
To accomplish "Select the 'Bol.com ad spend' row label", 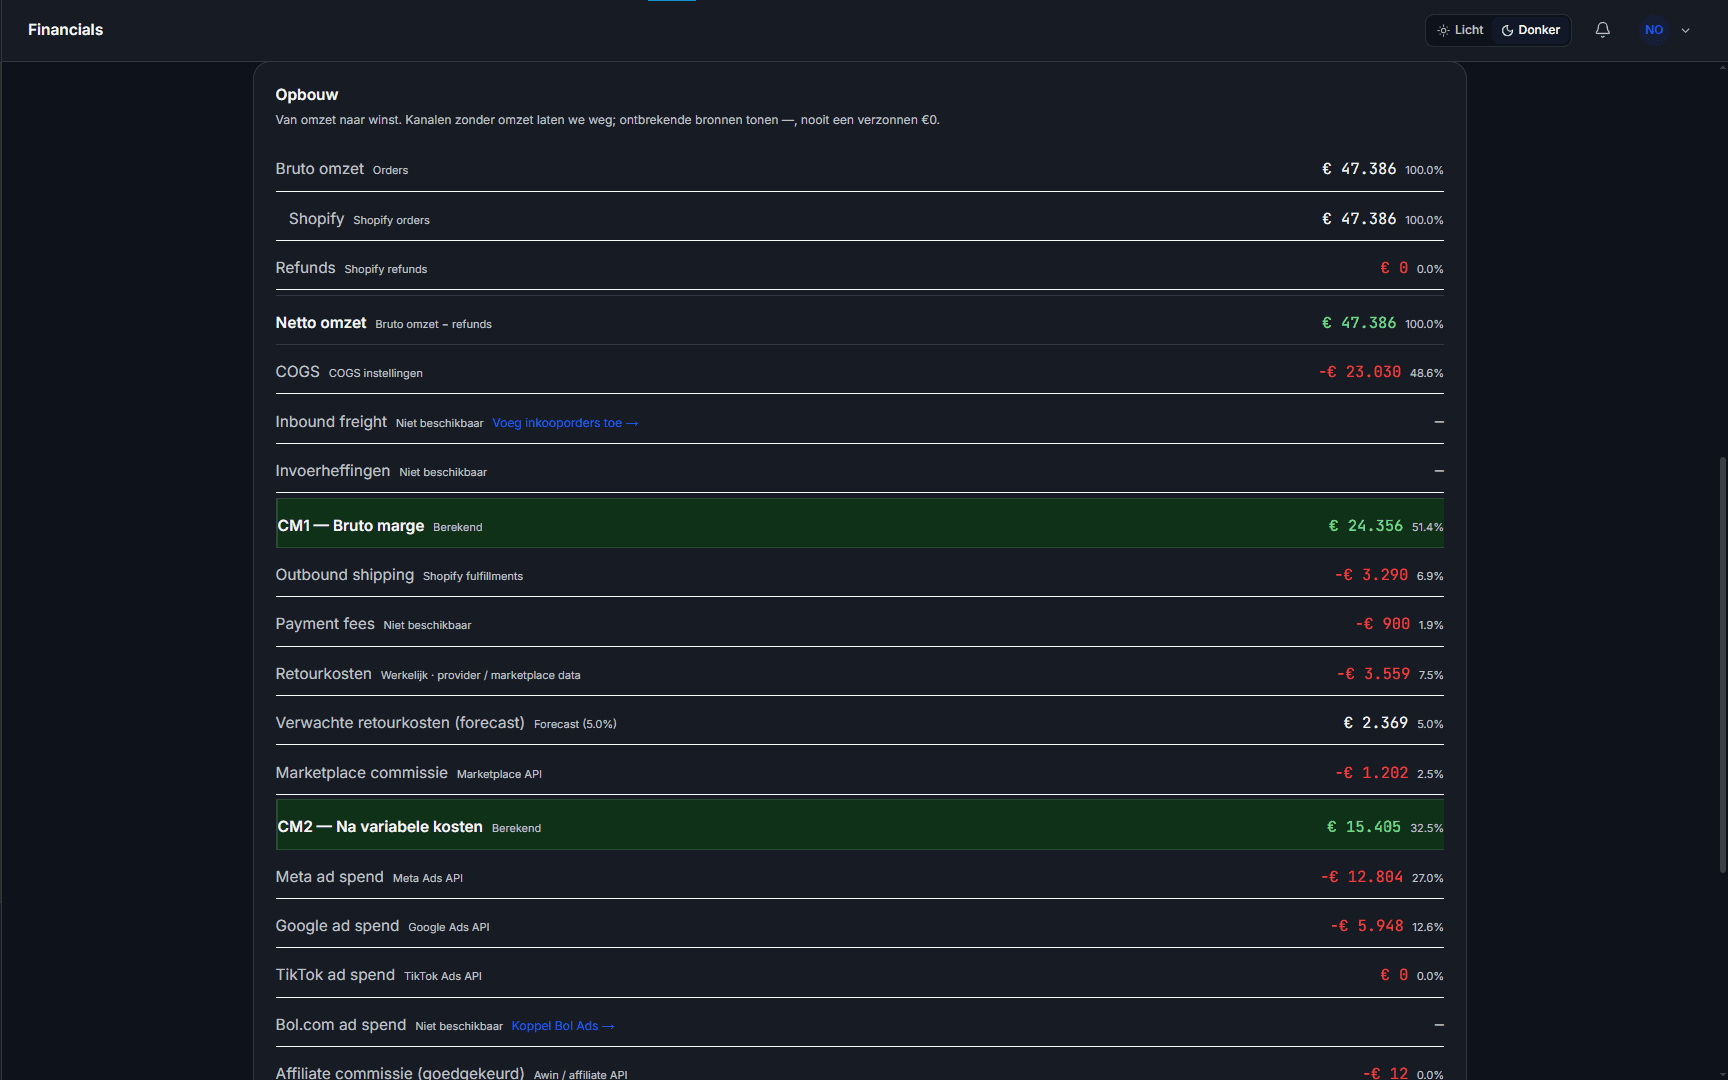I will point(341,1025).
